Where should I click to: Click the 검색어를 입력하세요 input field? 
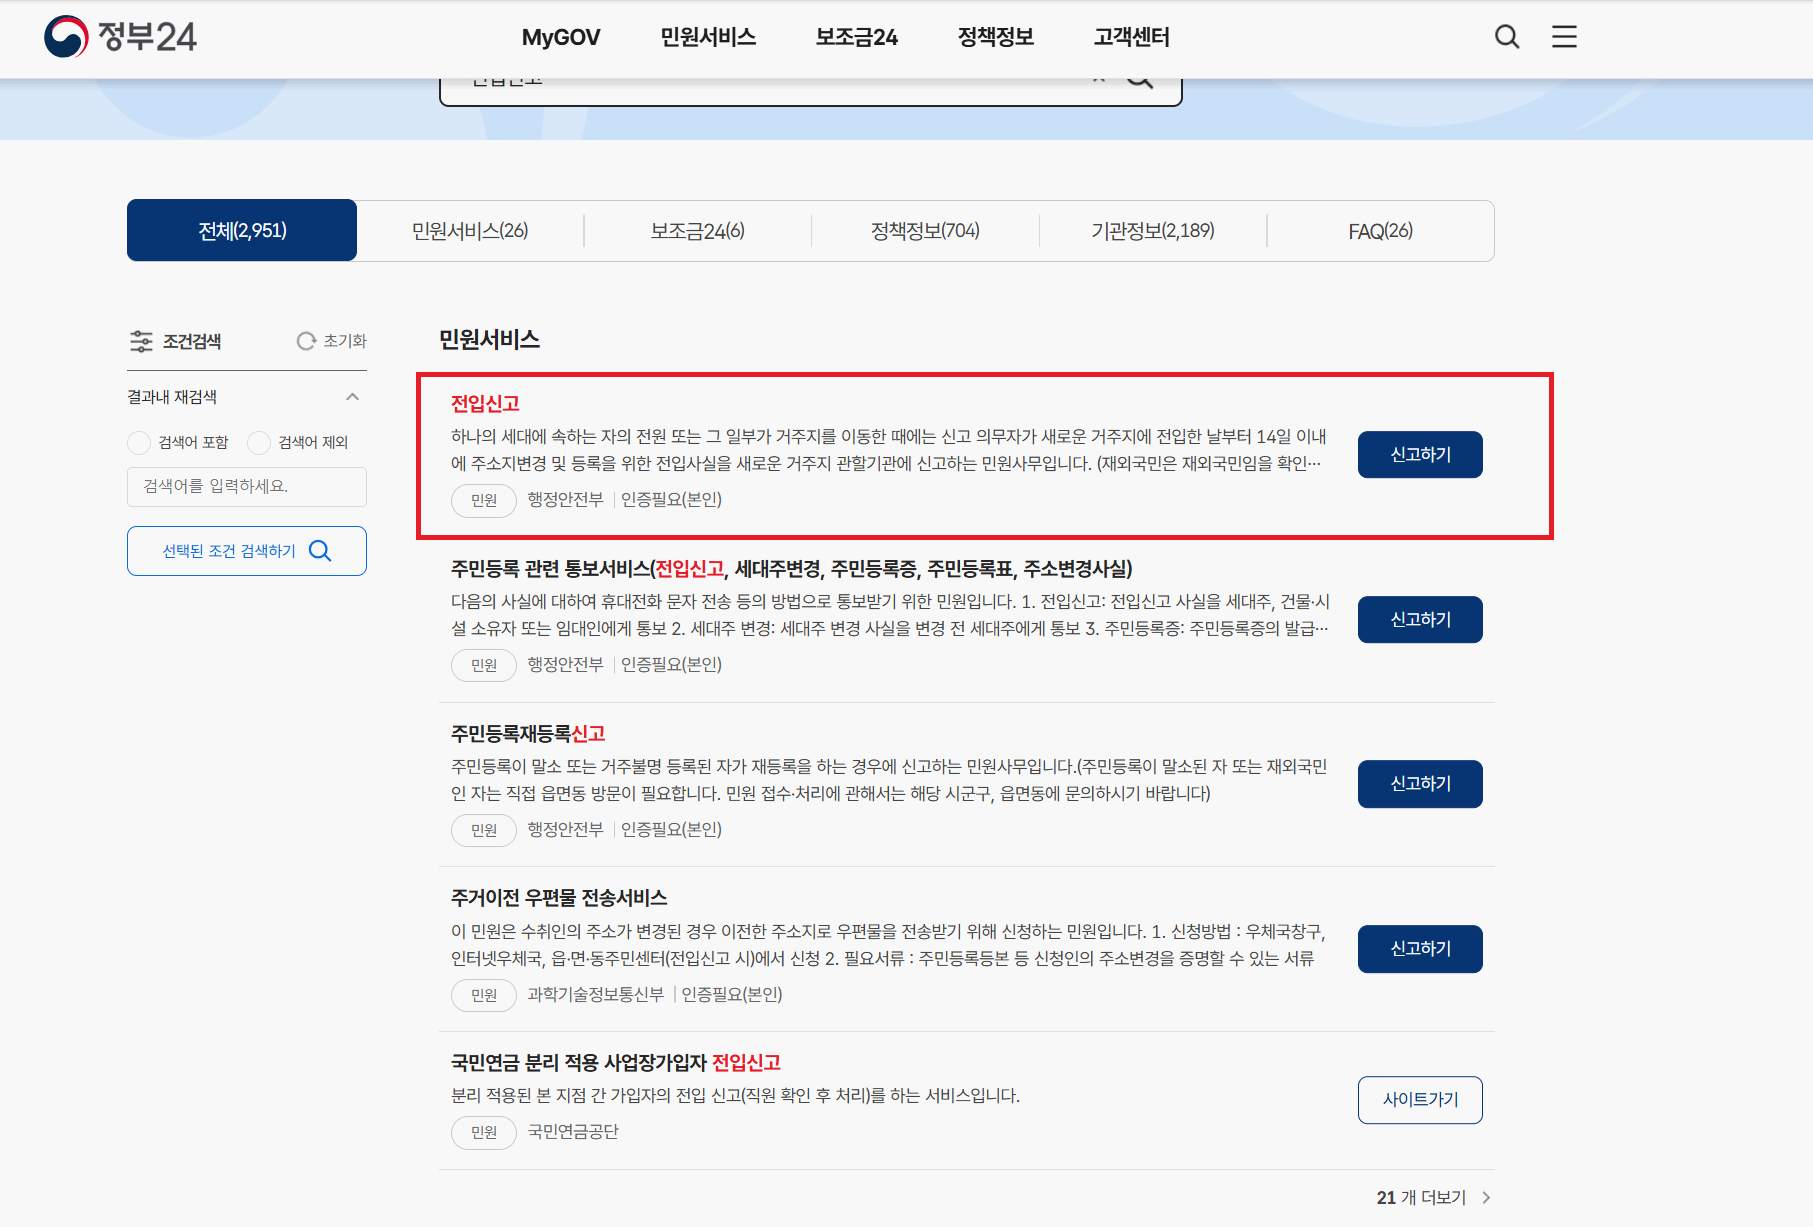coord(246,487)
